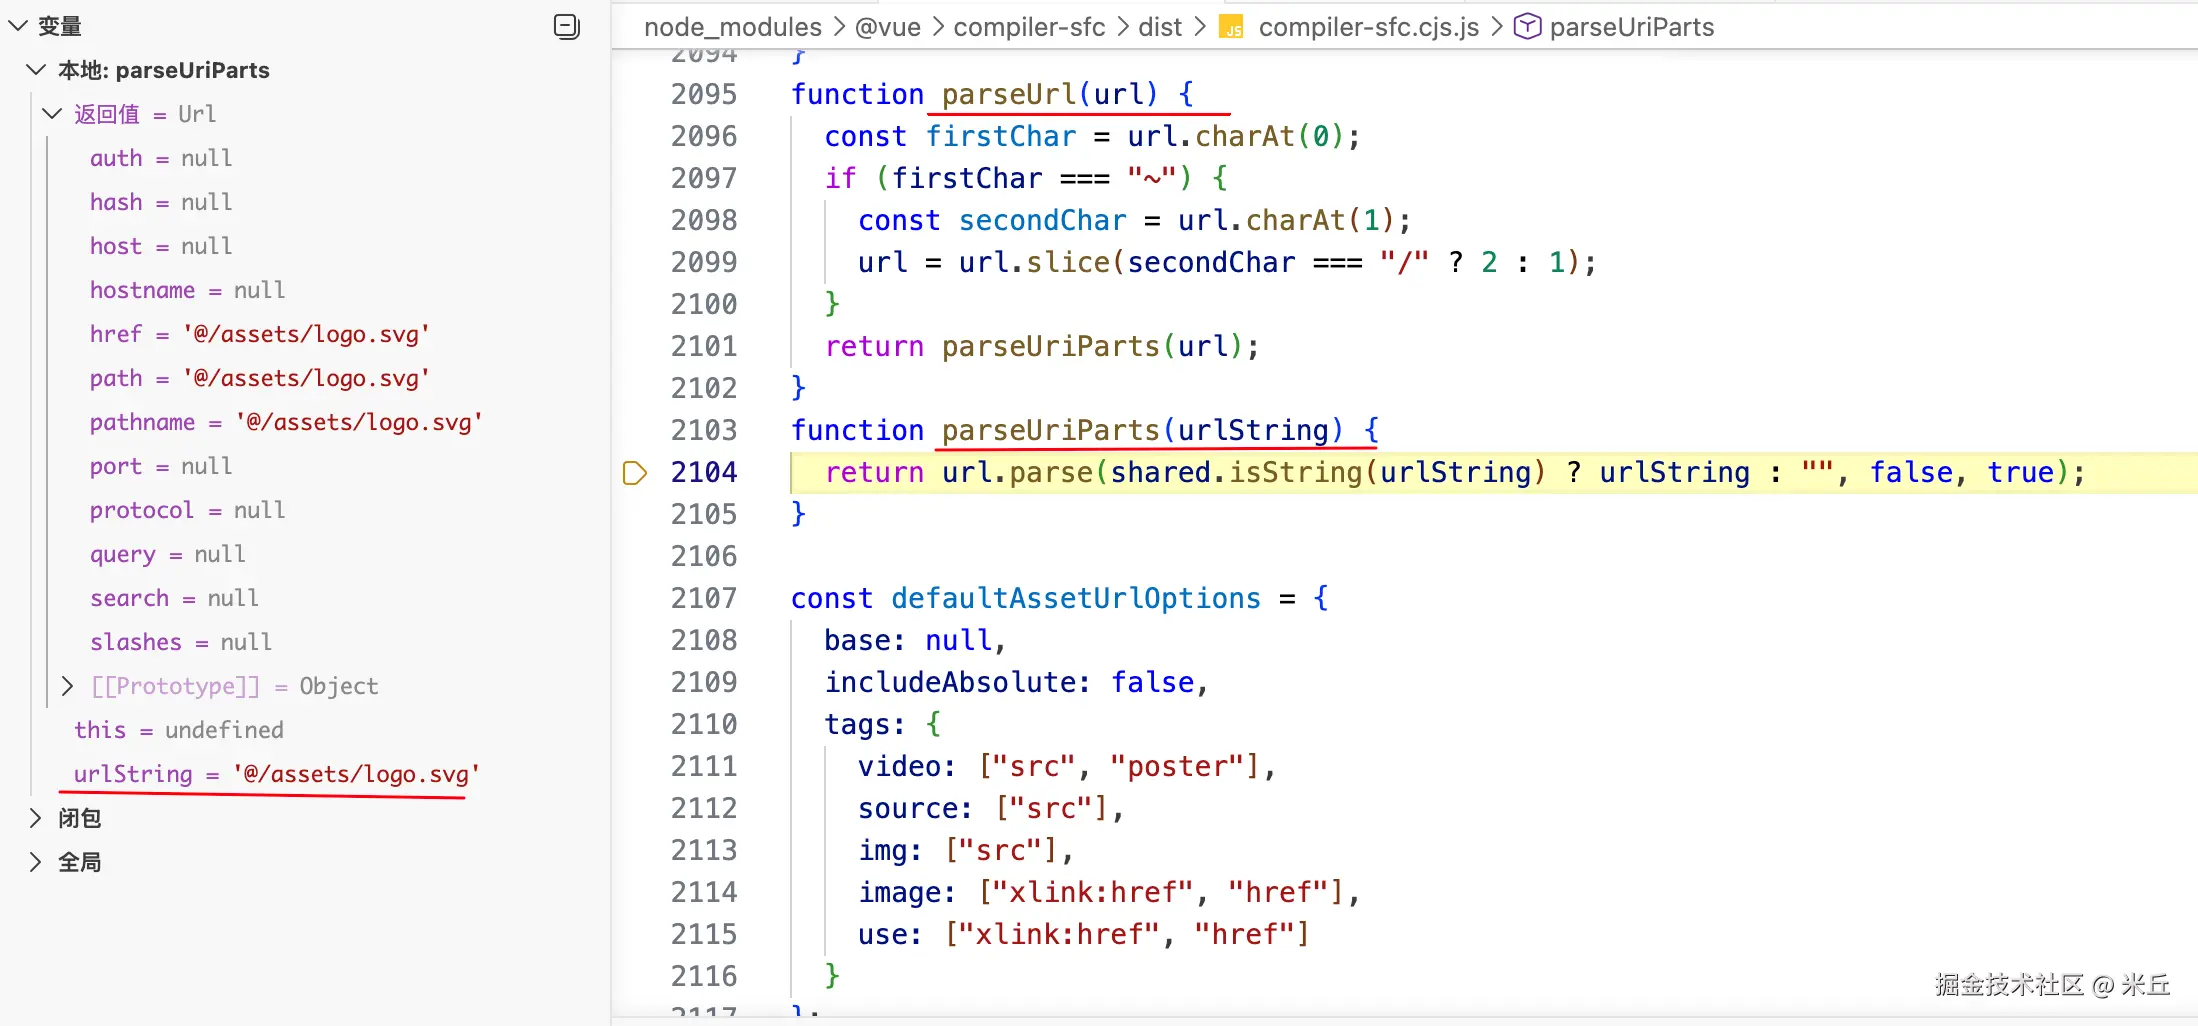Image resolution: width=2198 pixels, height=1026 pixels.
Task: Click the breakpoint marker beside line 2104
Action: (635, 473)
